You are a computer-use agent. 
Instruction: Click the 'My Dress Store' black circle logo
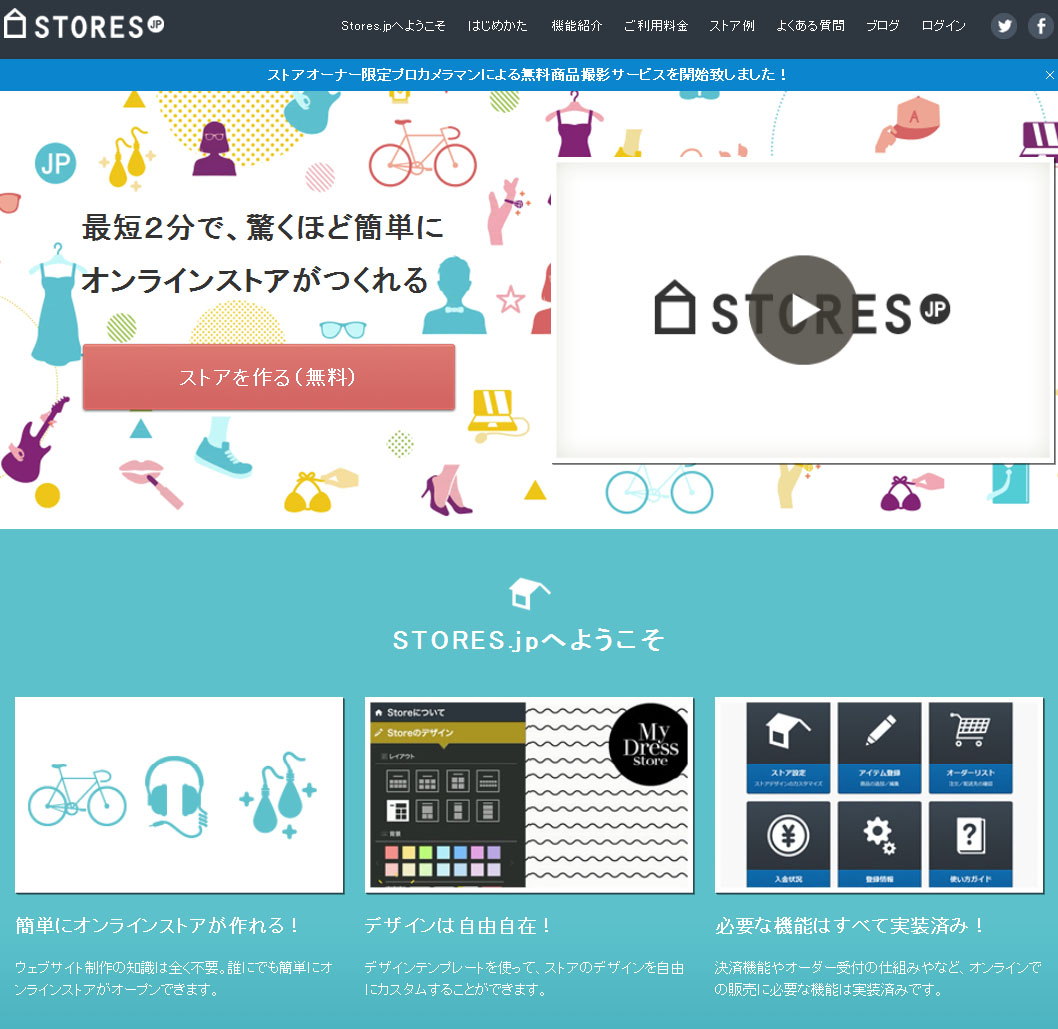[648, 745]
